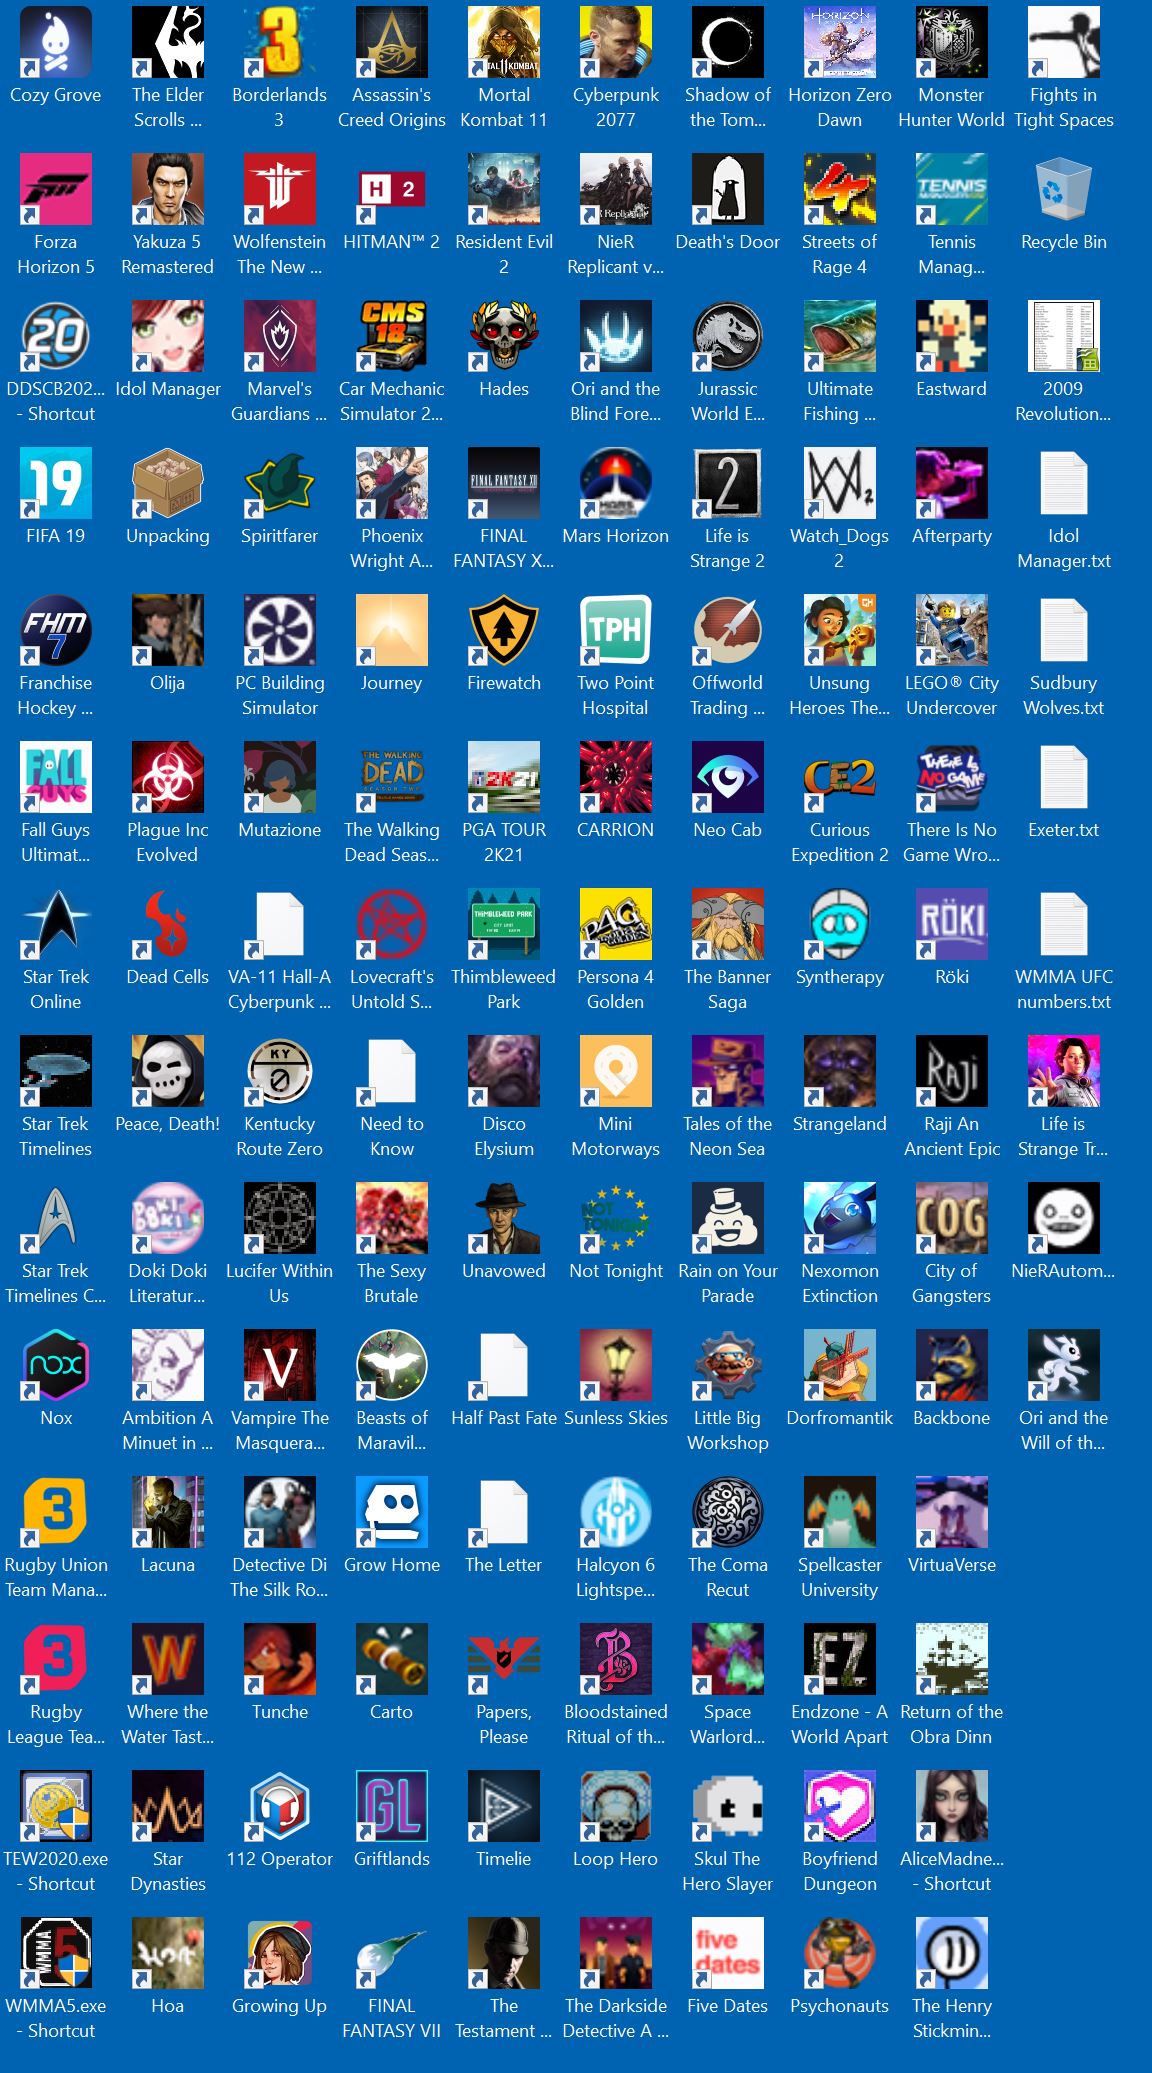Open Ori and the Will icon
This screenshot has width=1152, height=2073.
[1064, 1365]
